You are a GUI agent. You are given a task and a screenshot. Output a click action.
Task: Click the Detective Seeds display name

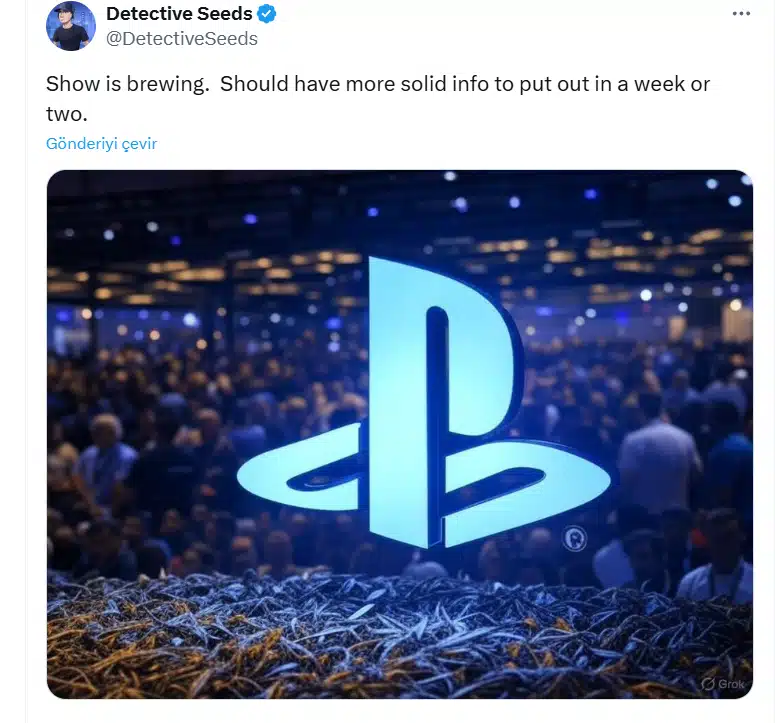(x=179, y=14)
